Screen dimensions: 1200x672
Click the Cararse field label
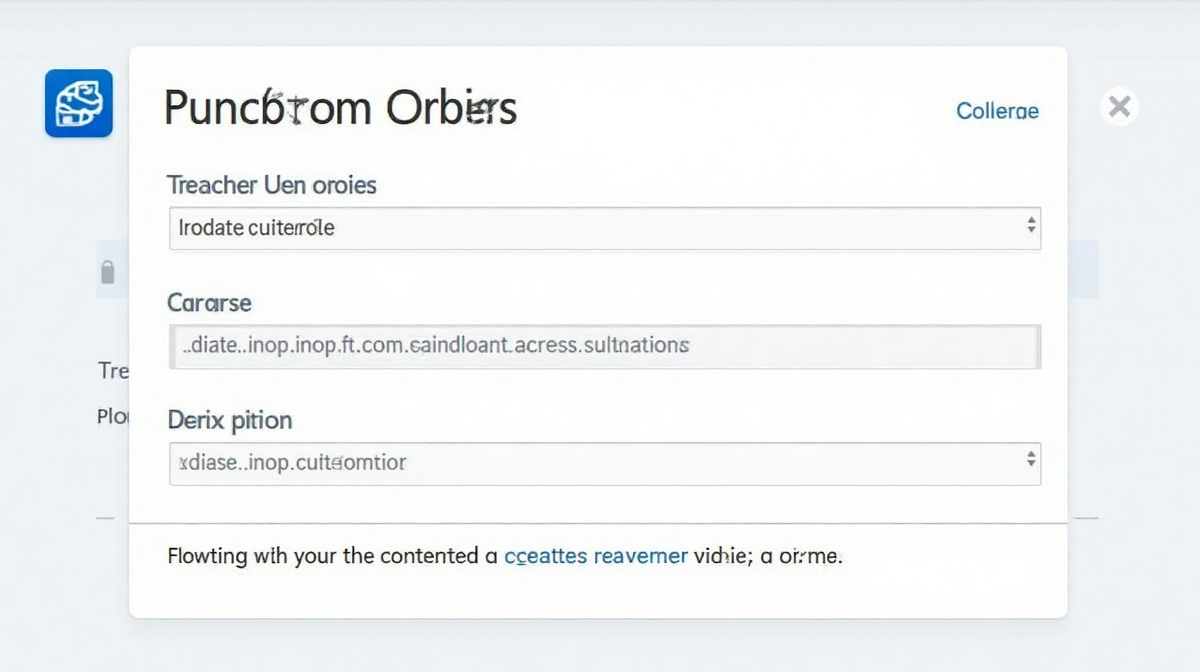(x=210, y=302)
